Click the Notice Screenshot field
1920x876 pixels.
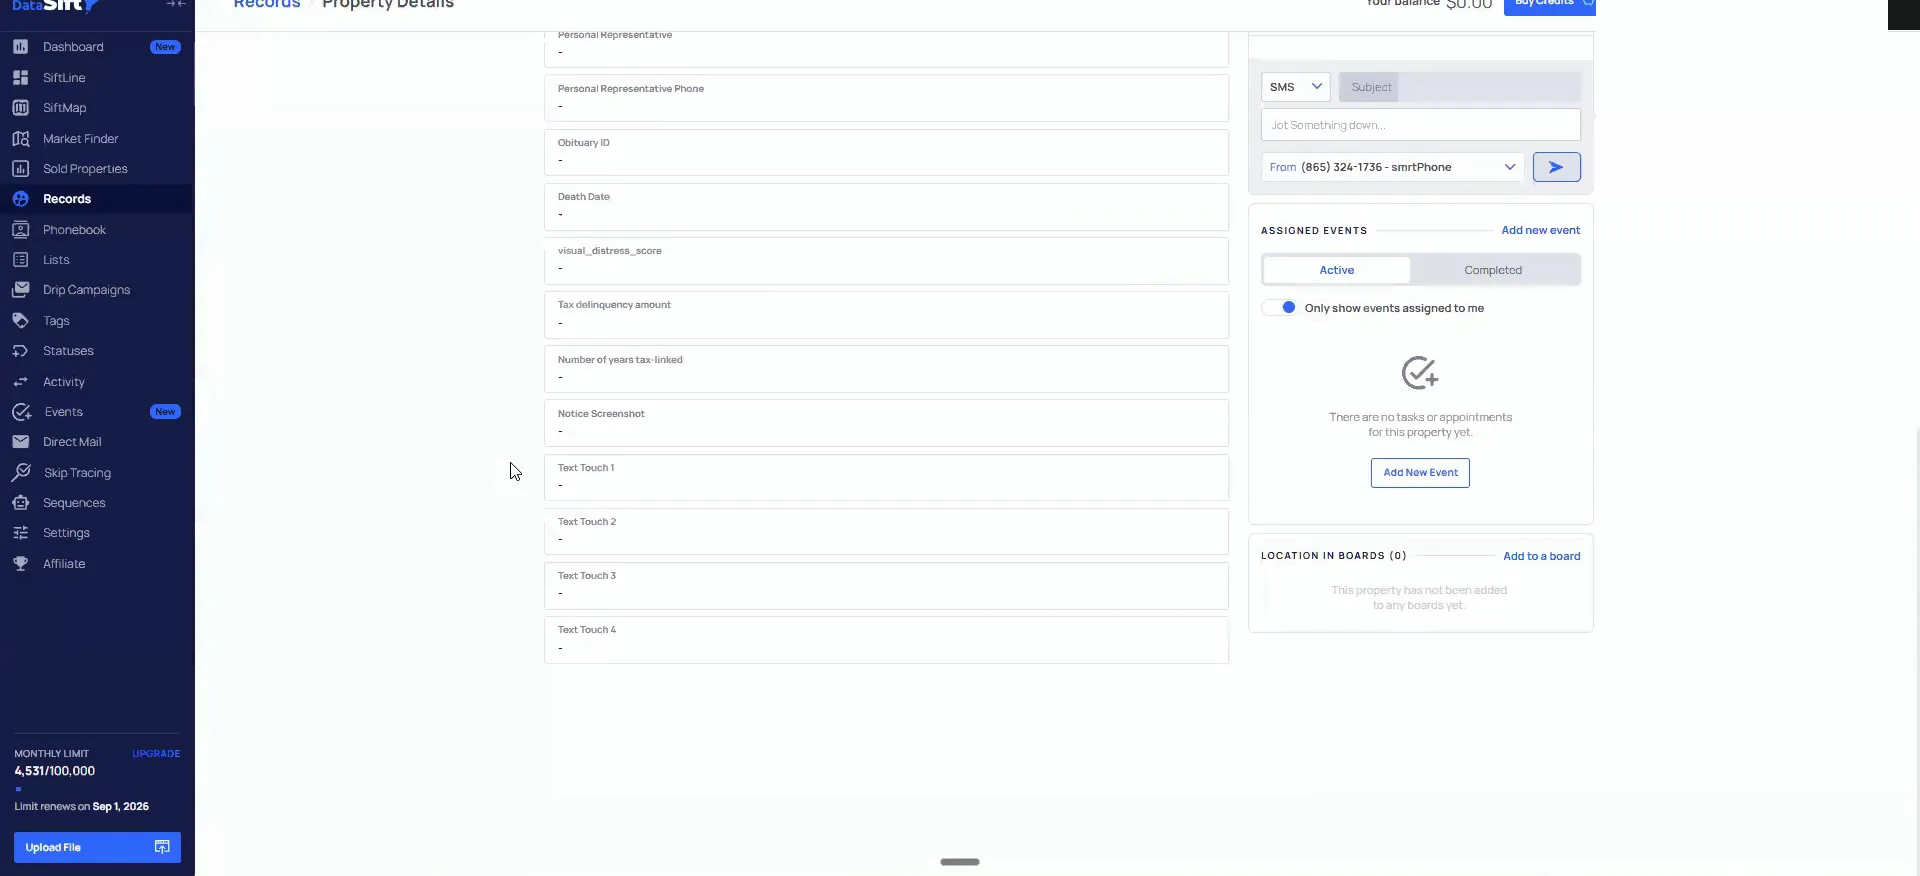pyautogui.click(x=886, y=423)
